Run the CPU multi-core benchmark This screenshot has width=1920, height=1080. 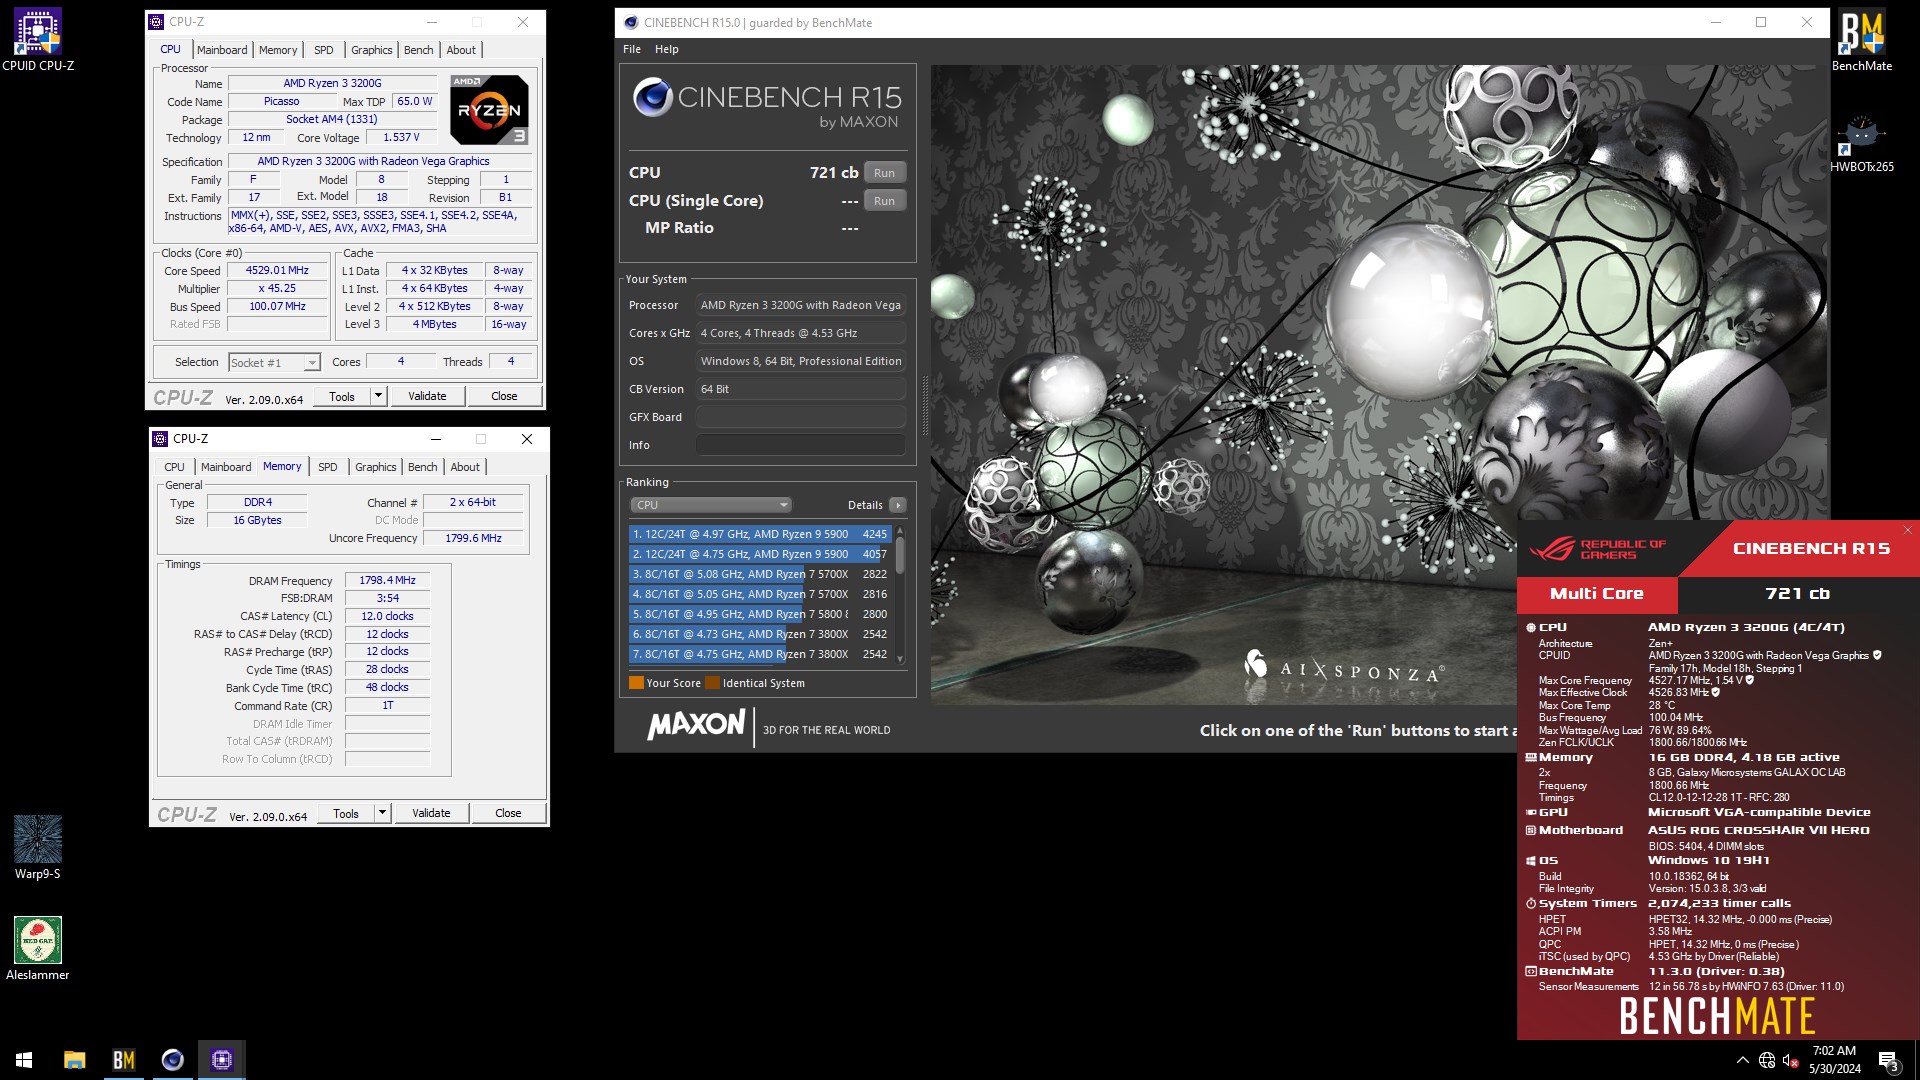pos(885,173)
